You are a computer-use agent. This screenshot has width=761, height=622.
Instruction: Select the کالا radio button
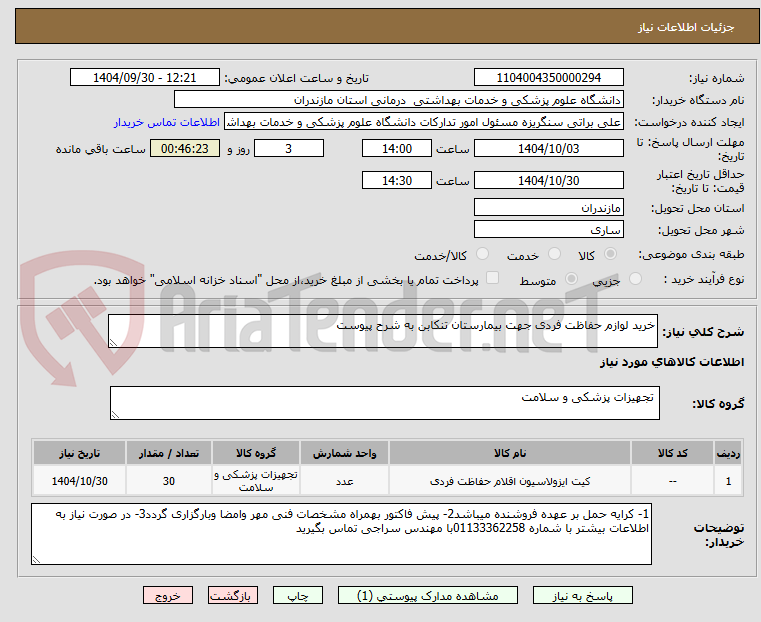pyautogui.click(x=611, y=254)
